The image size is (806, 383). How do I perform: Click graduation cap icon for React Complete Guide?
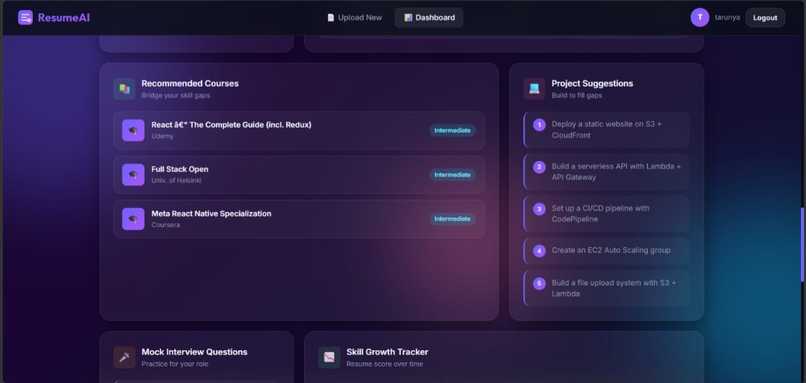(133, 131)
